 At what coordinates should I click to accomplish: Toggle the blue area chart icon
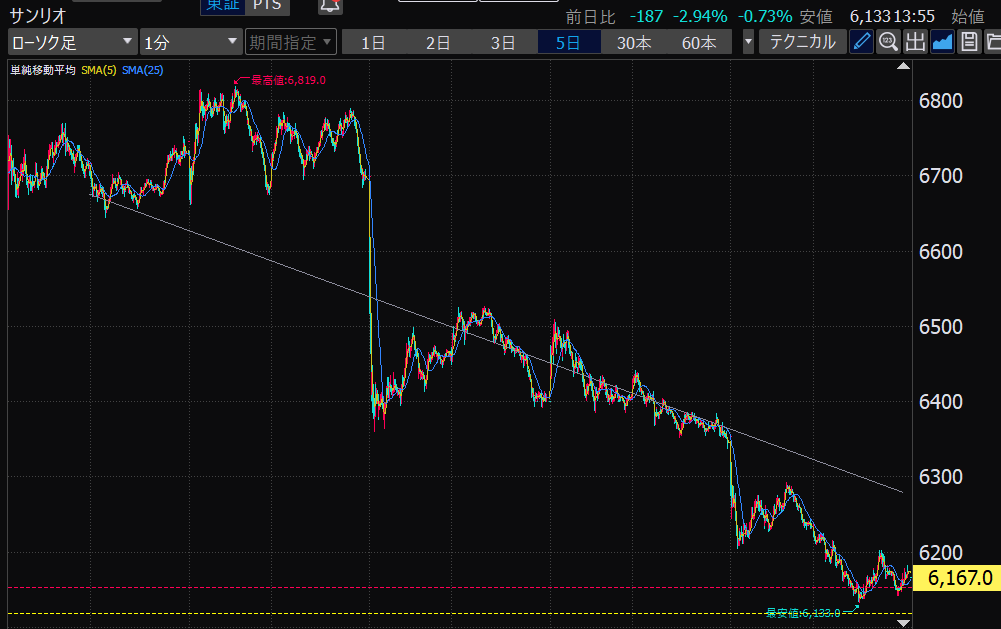click(942, 42)
